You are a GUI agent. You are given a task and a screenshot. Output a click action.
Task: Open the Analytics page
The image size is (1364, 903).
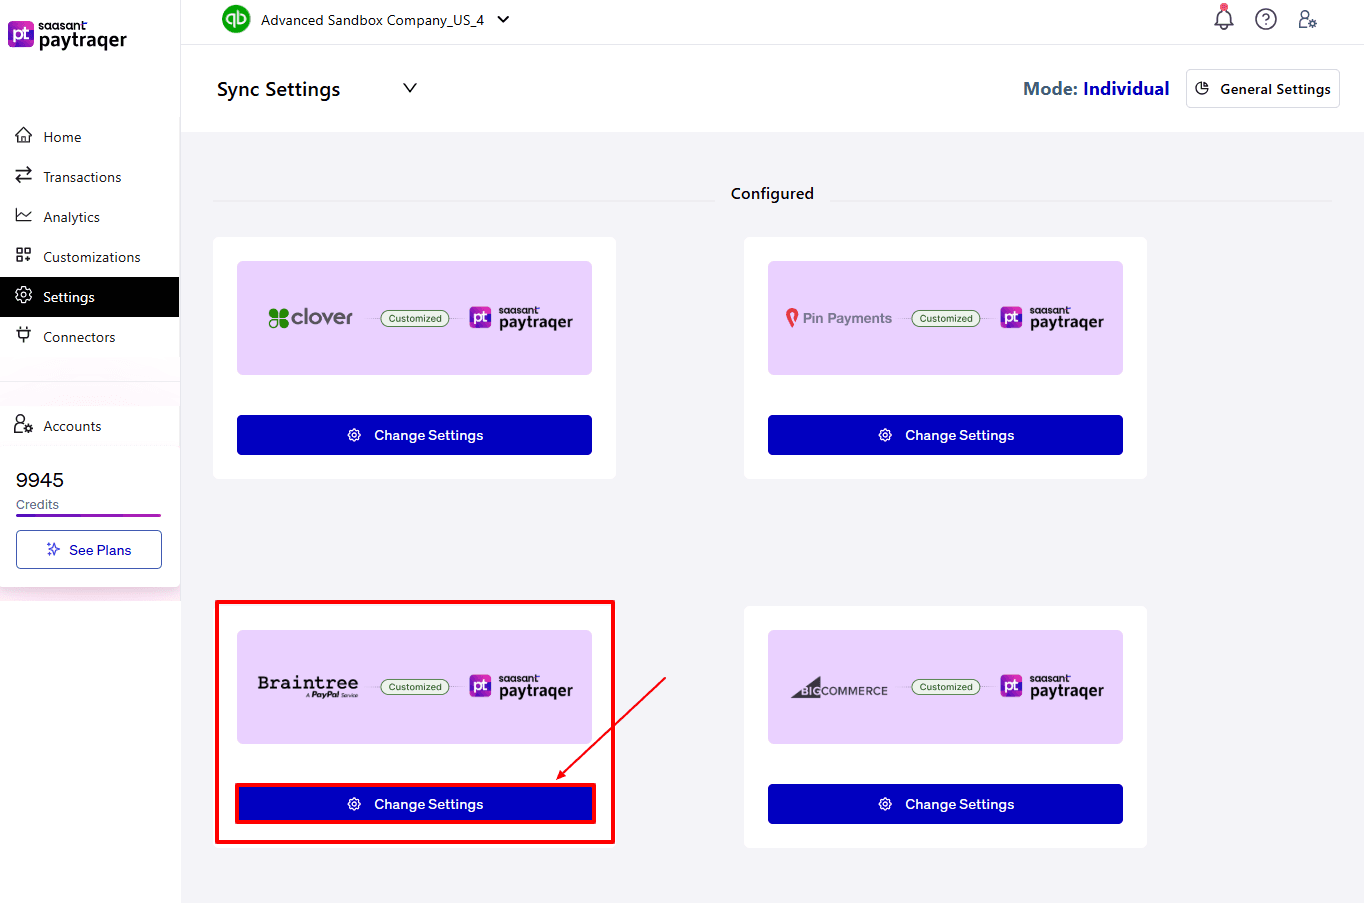[71, 217]
